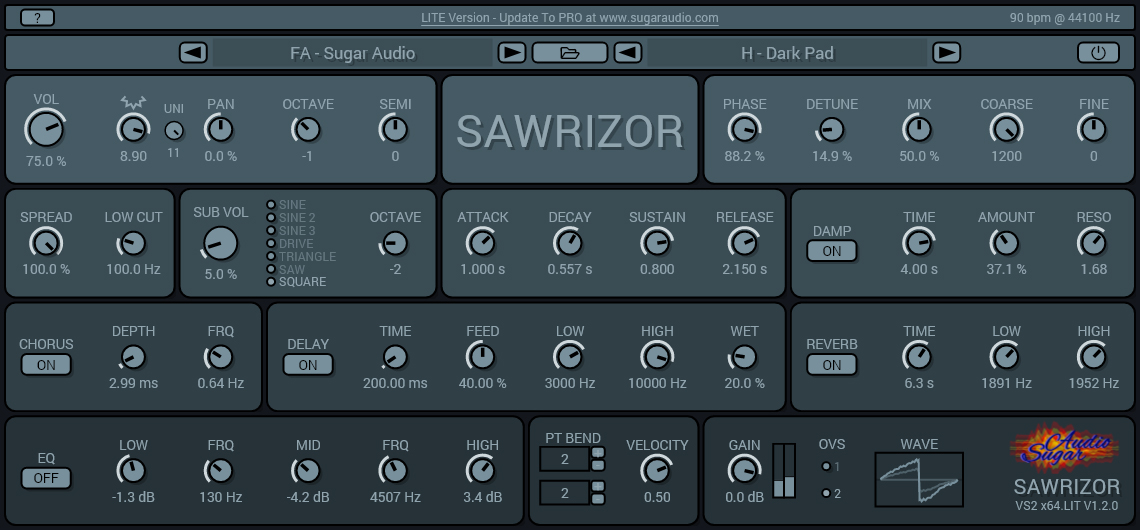Viewport: 1140px width, 530px height.
Task: Go to previous bank left of FA - Sugar Audio
Action: coord(193,52)
